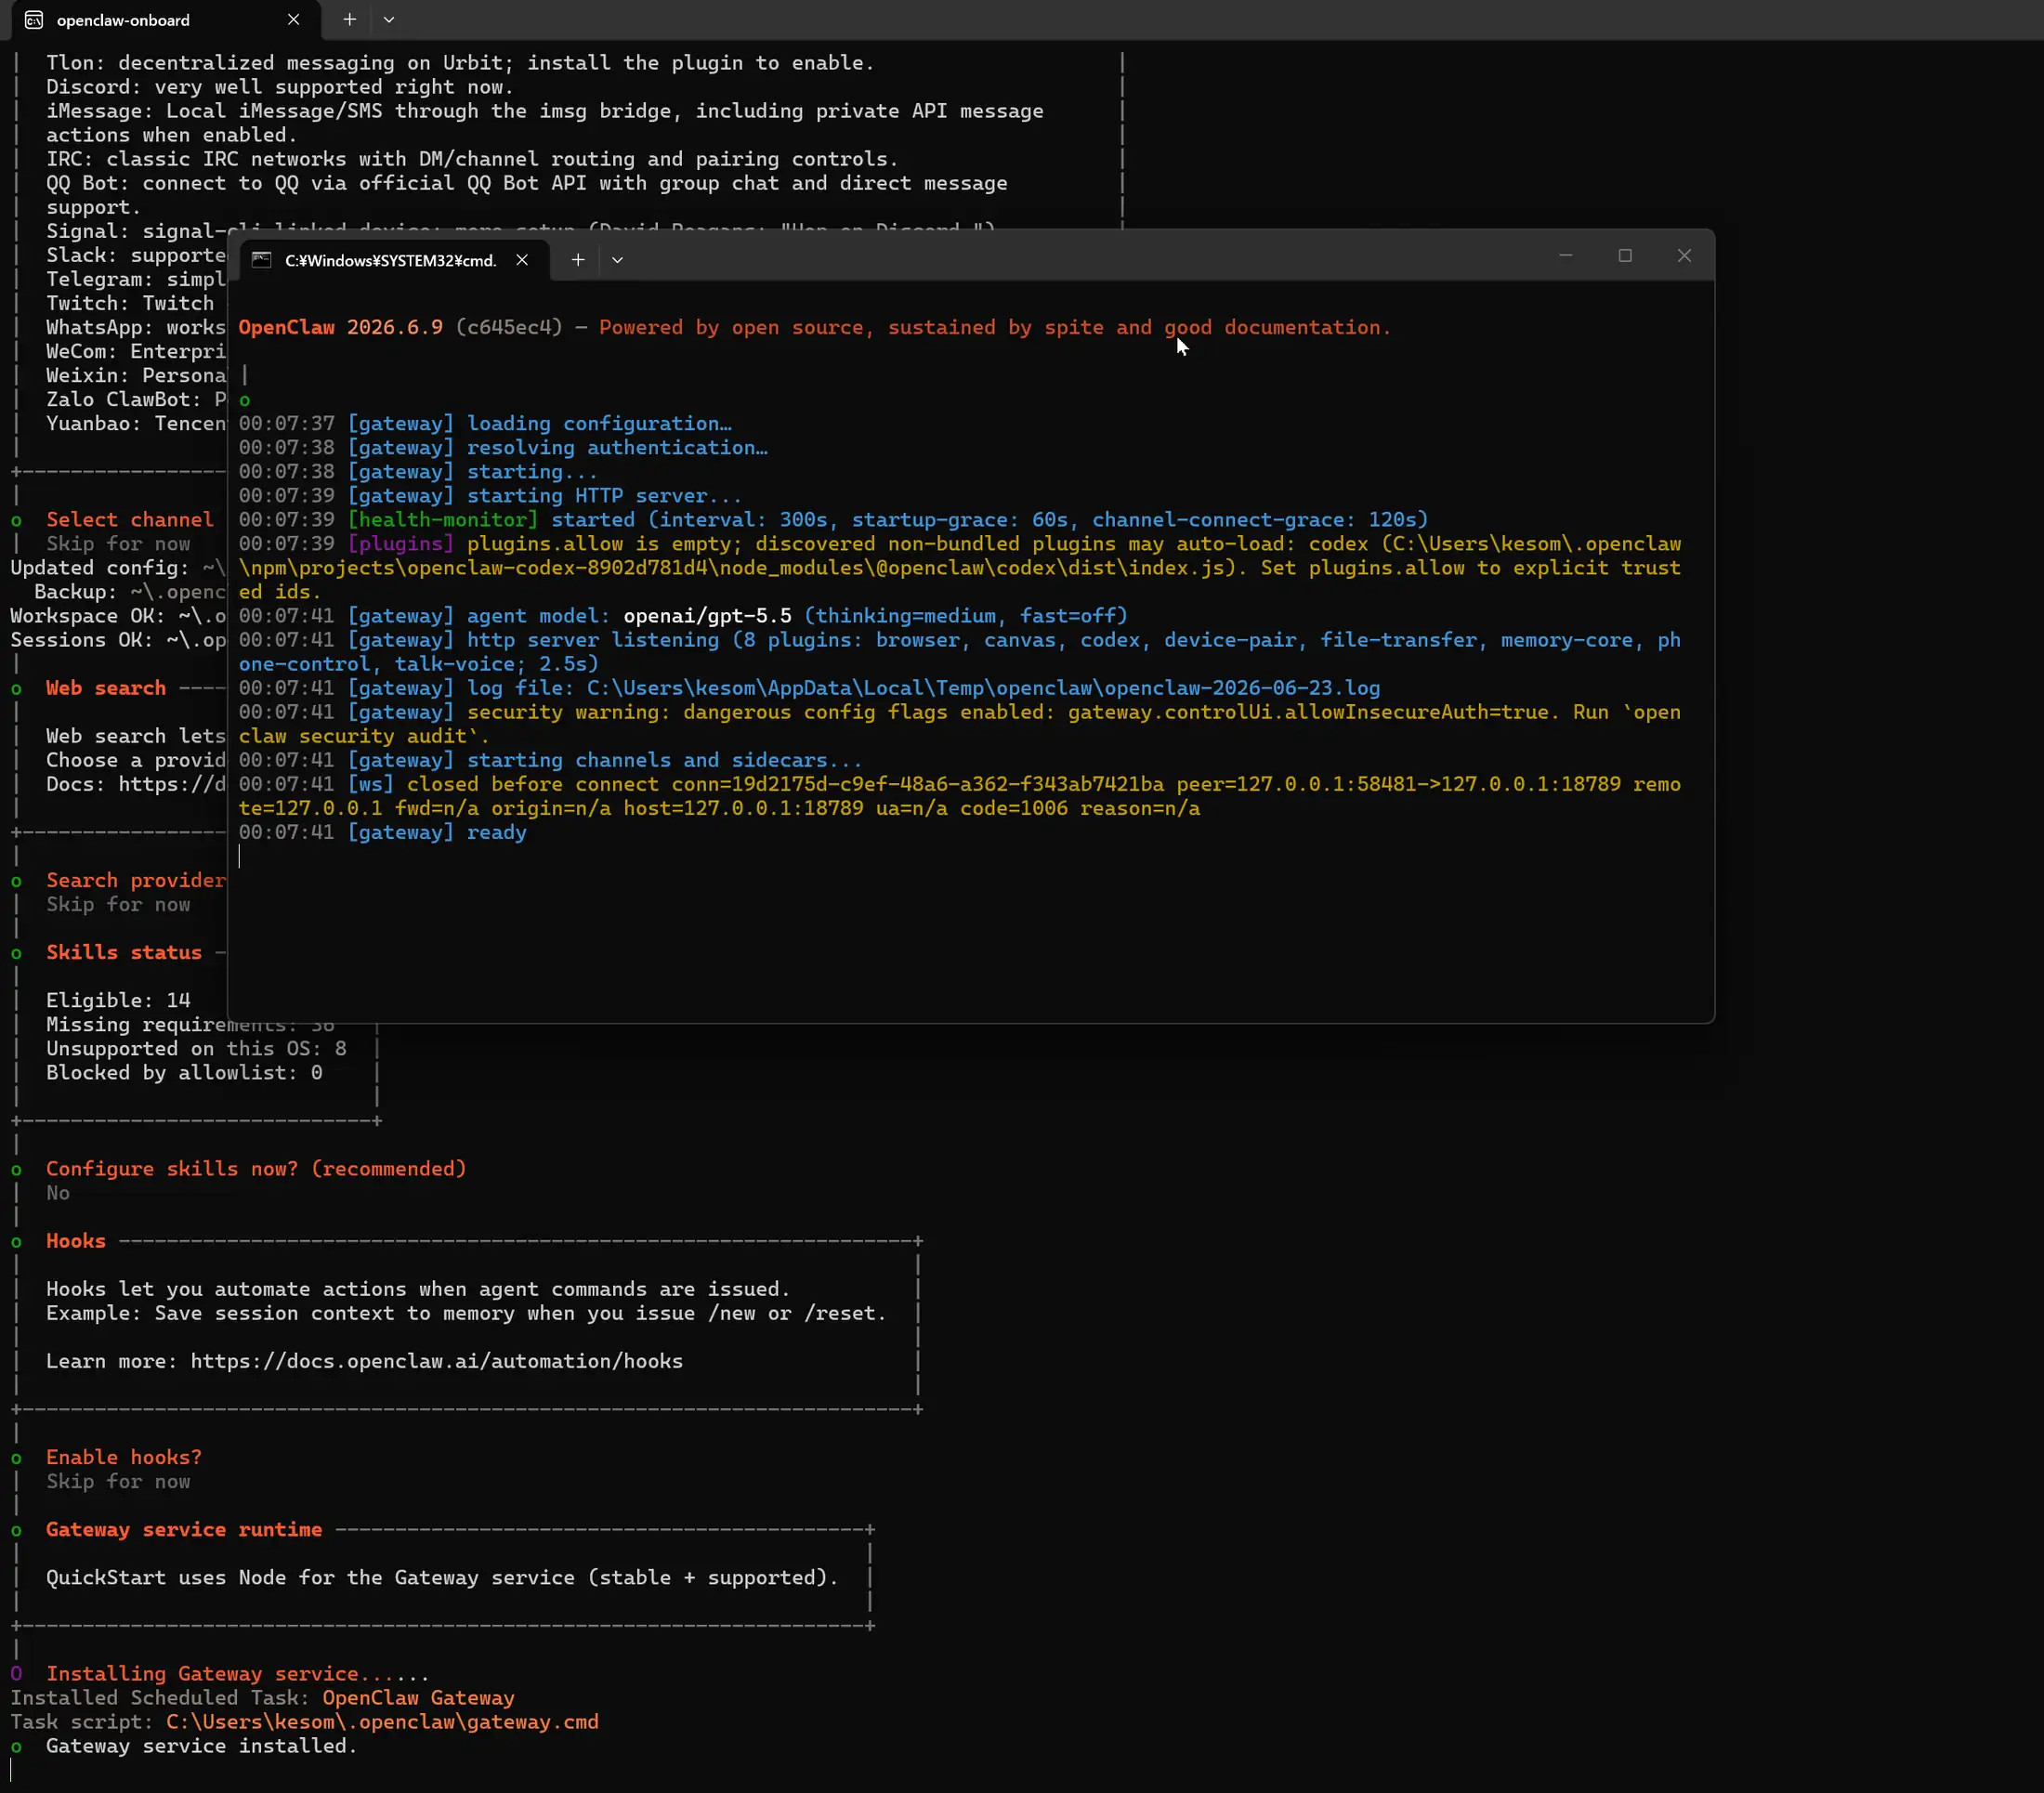Viewport: 2044px width, 1793px height.
Task: Click the "Select channel" prompt heading
Action: pos(130,519)
